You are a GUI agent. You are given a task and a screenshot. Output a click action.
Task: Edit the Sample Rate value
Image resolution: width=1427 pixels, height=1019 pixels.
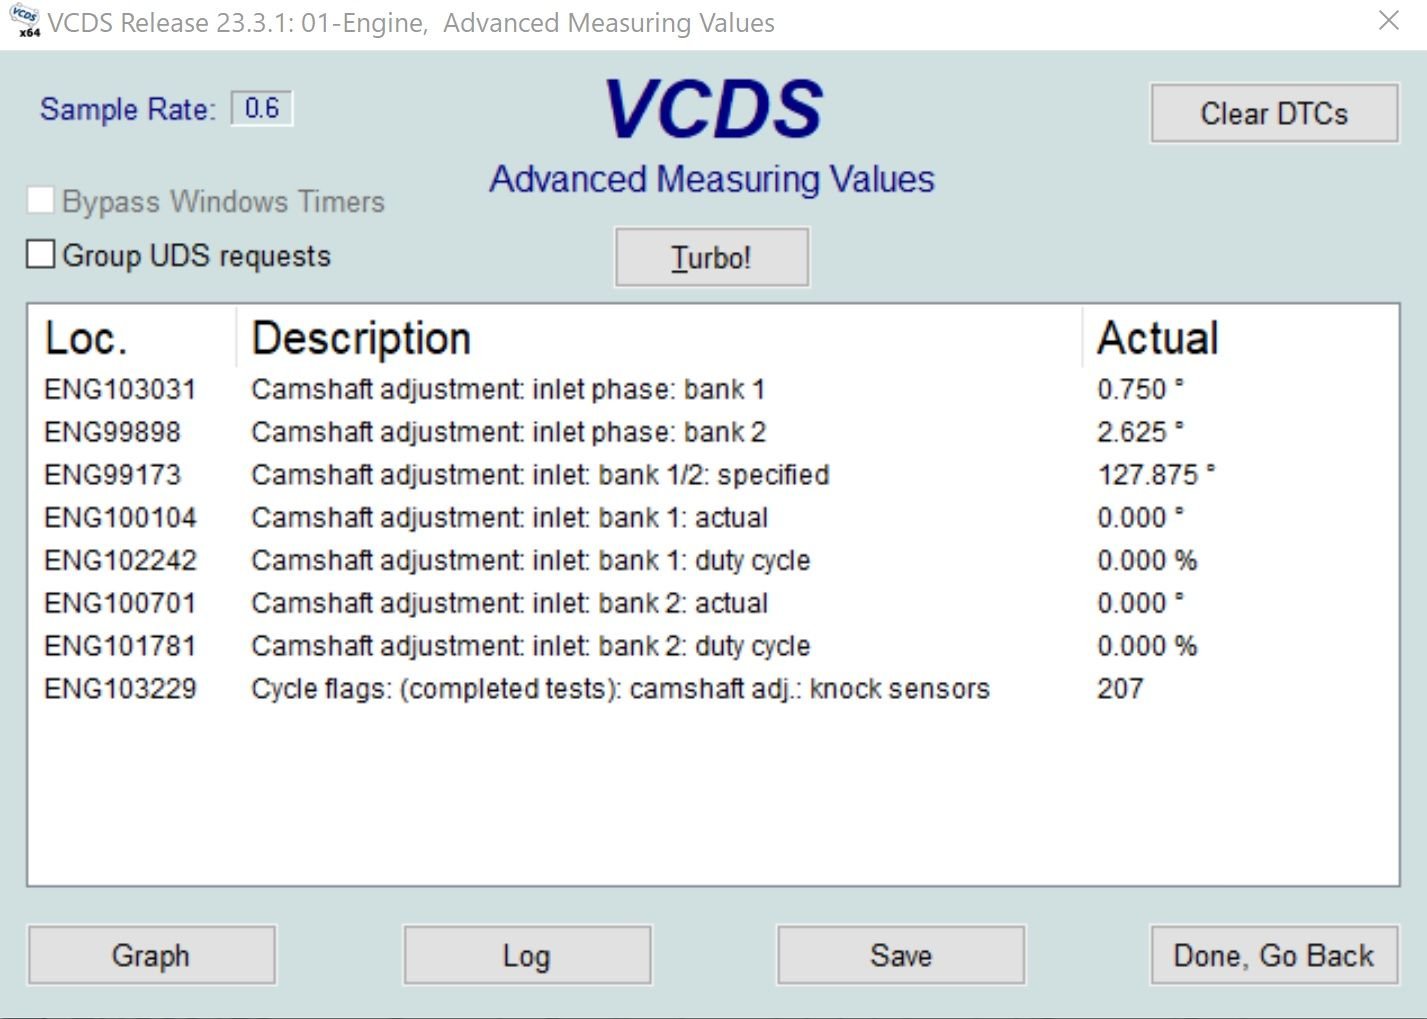[261, 109]
